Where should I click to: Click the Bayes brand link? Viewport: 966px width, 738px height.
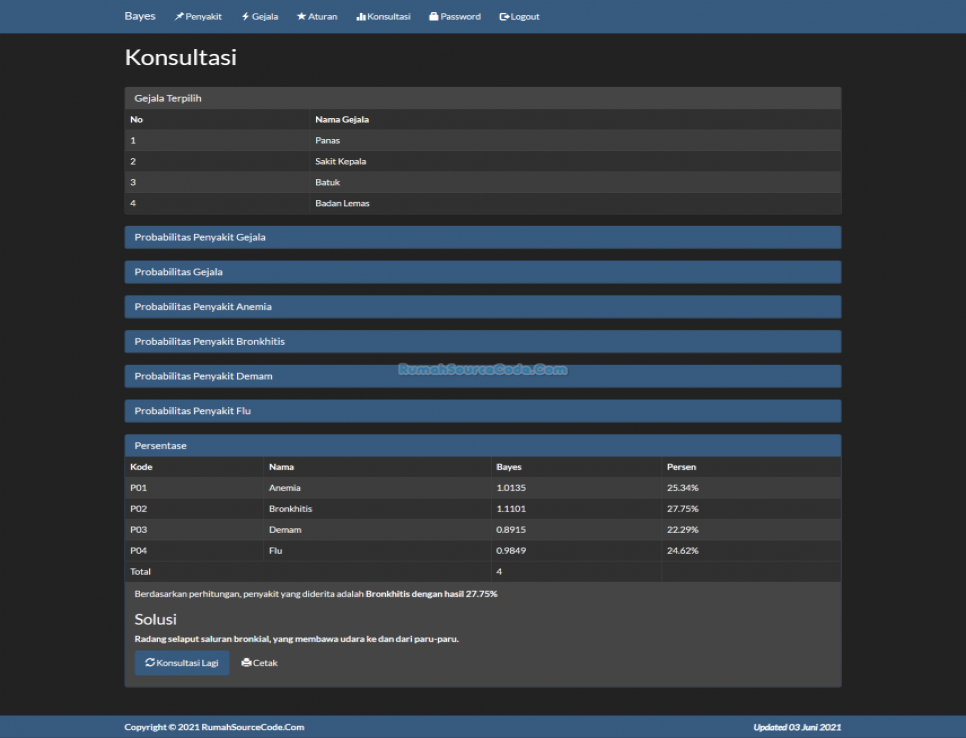click(x=140, y=17)
